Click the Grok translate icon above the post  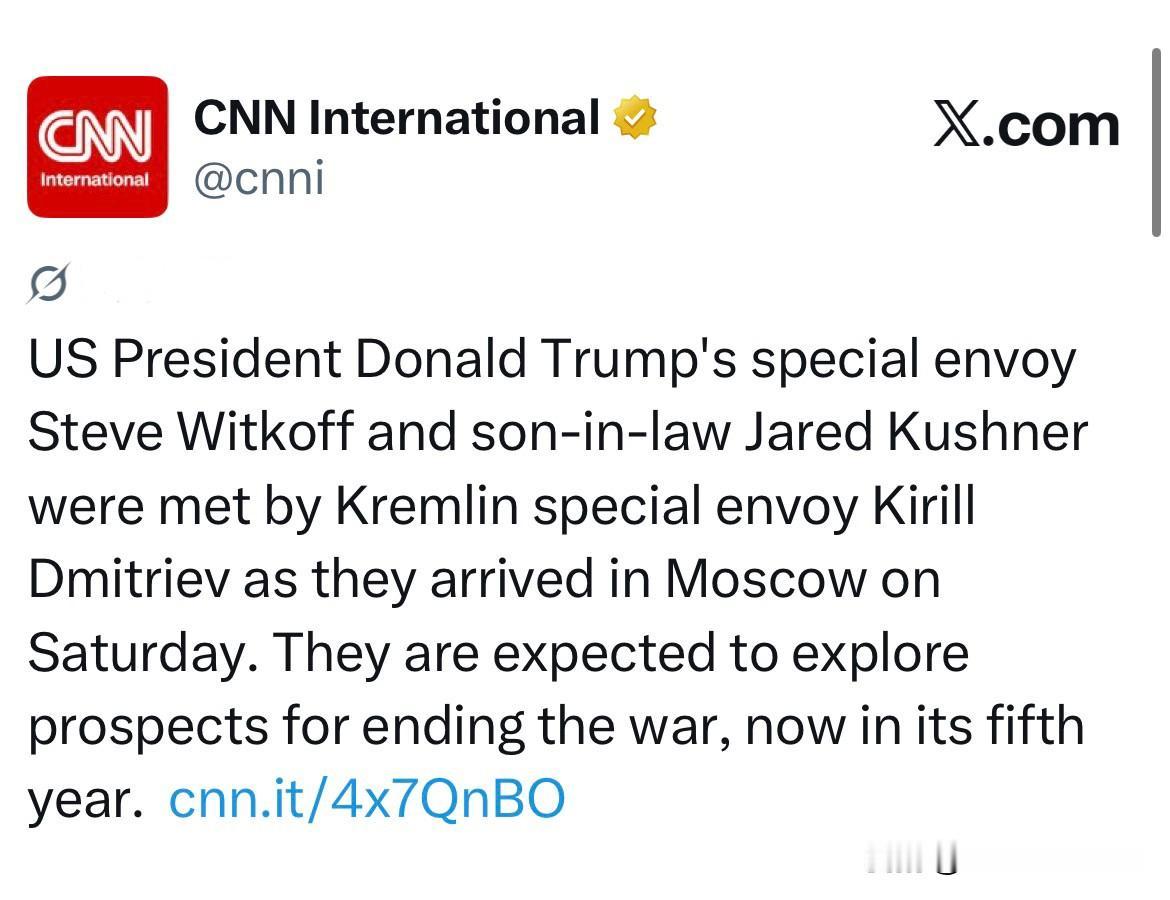click(49, 283)
